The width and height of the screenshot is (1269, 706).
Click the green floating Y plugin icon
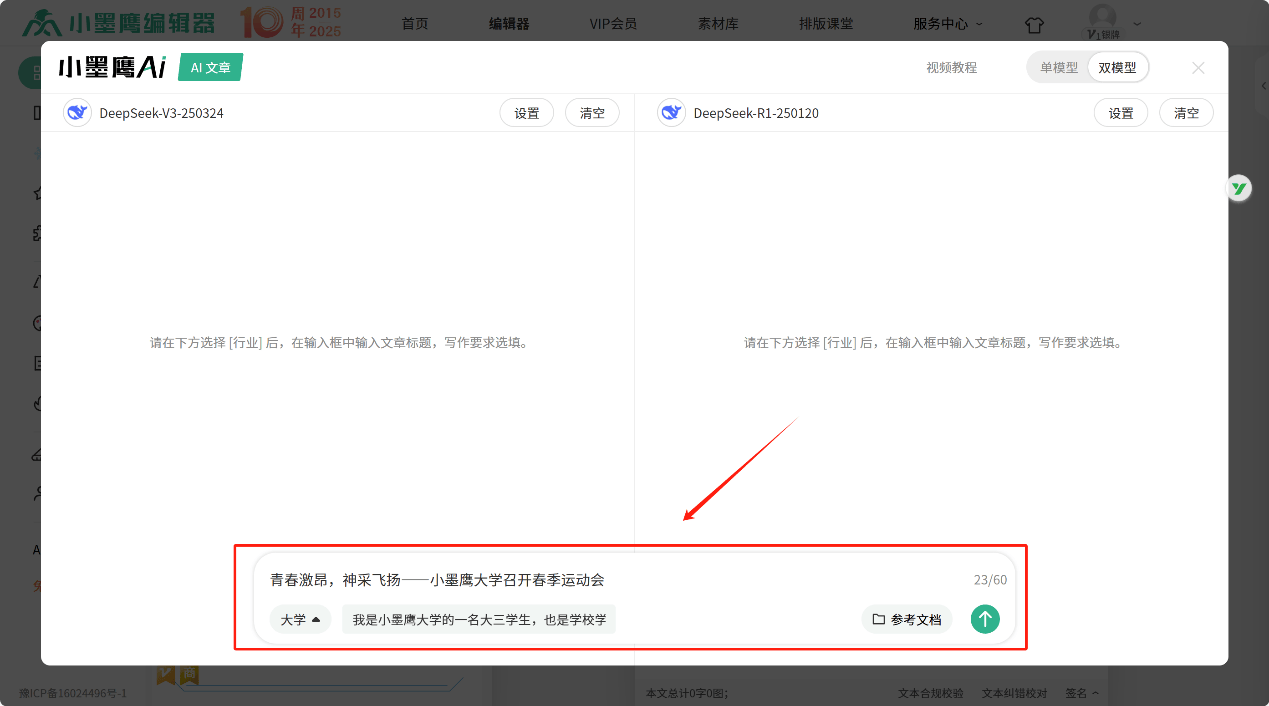point(1239,188)
